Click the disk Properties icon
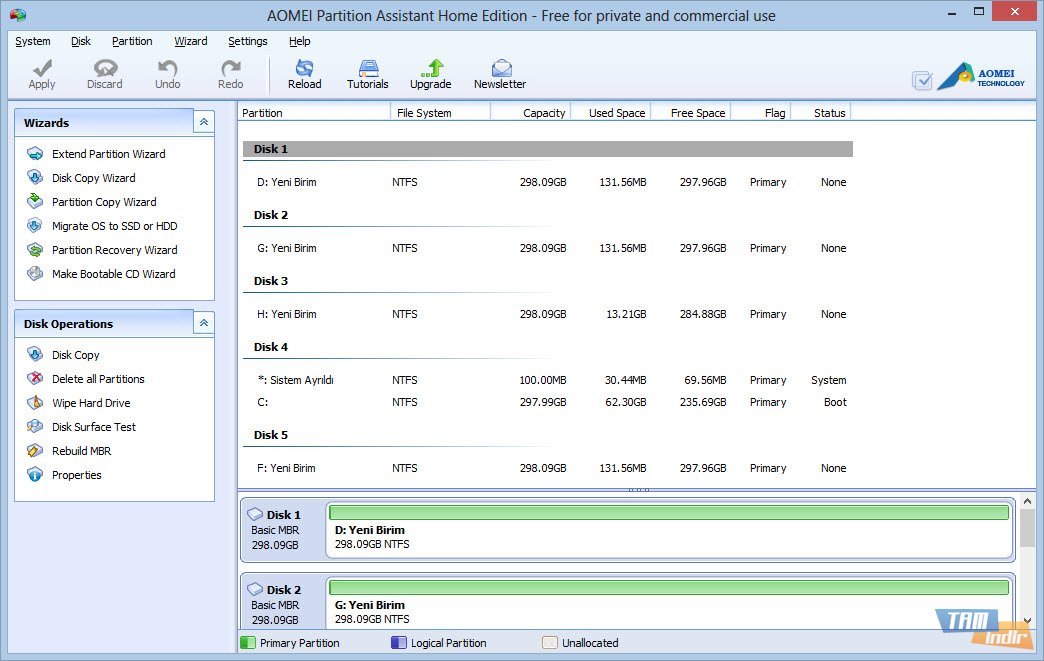 [35, 475]
